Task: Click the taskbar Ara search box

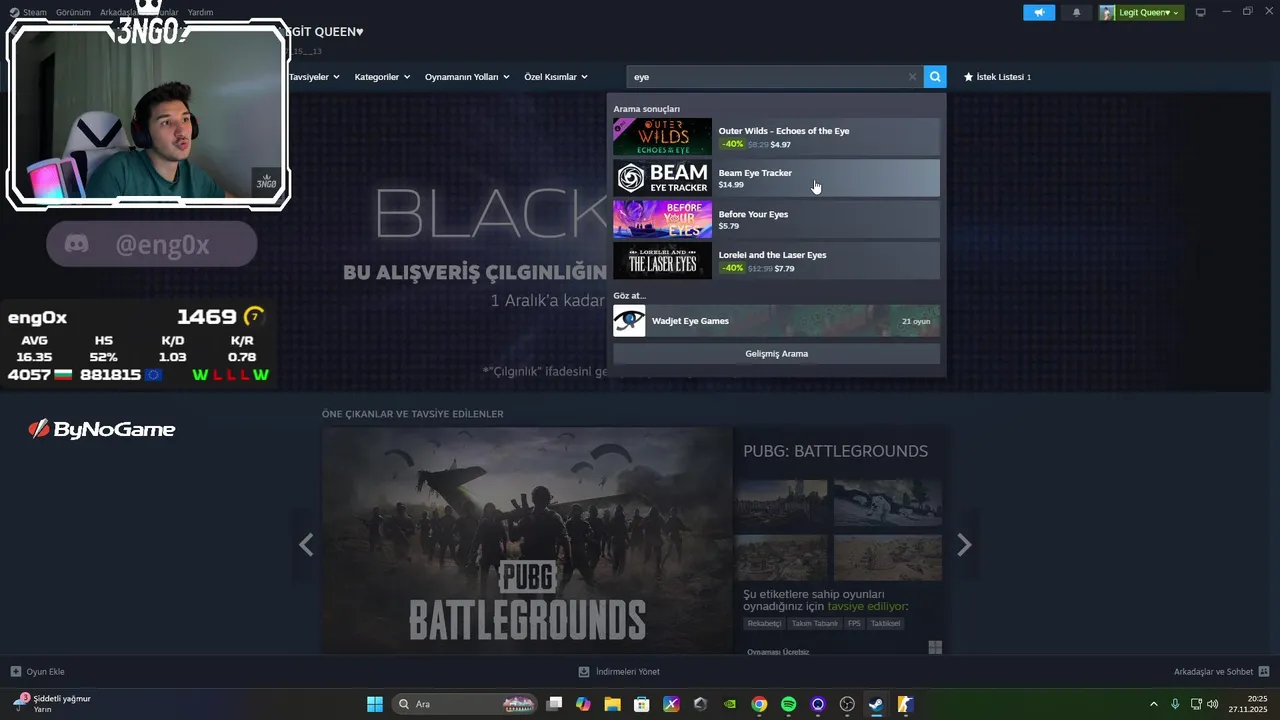Action: (465, 704)
